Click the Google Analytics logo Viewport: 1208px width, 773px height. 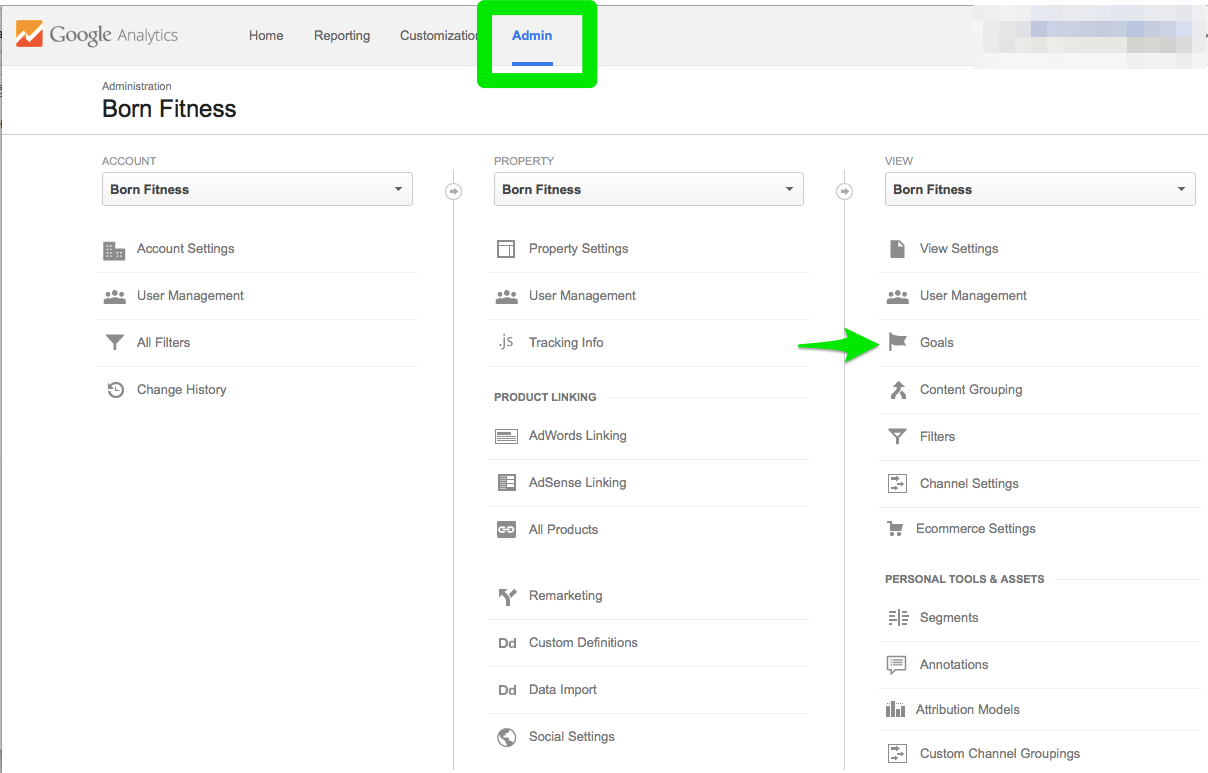(x=97, y=35)
